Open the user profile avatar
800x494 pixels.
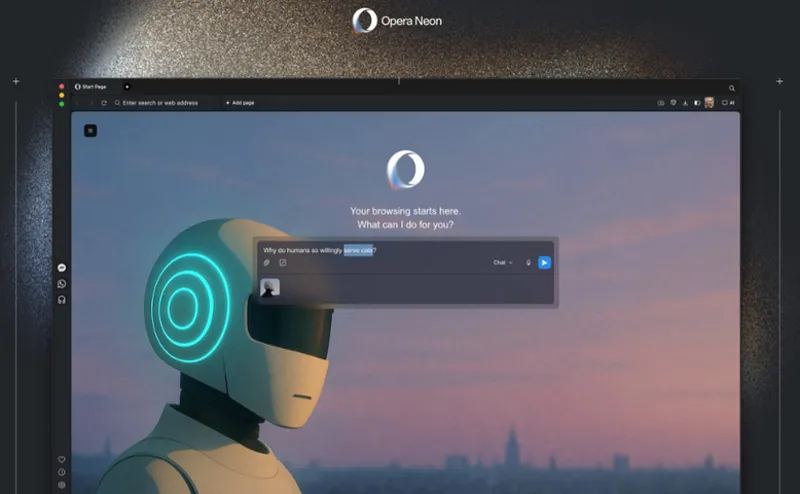(709, 103)
